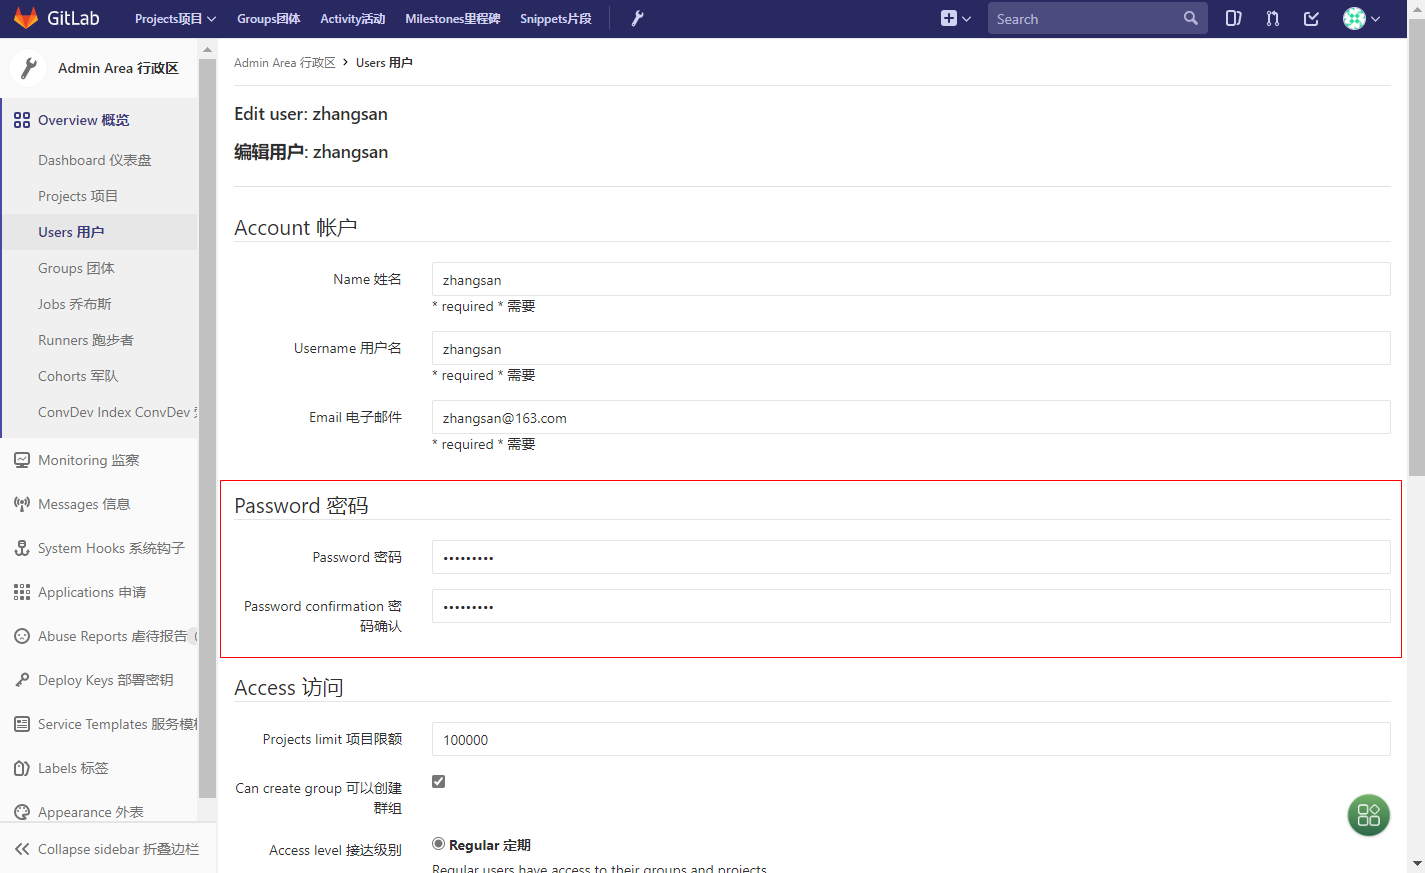This screenshot has width=1425, height=873.
Task: Expand the user avatar dropdown arrow
Action: tap(1376, 19)
